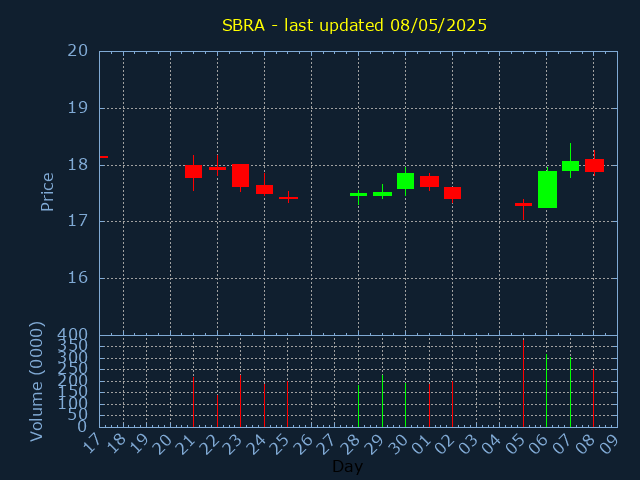Pick the red candlestick for day 01
The height and width of the screenshot is (480, 640).
click(x=429, y=181)
